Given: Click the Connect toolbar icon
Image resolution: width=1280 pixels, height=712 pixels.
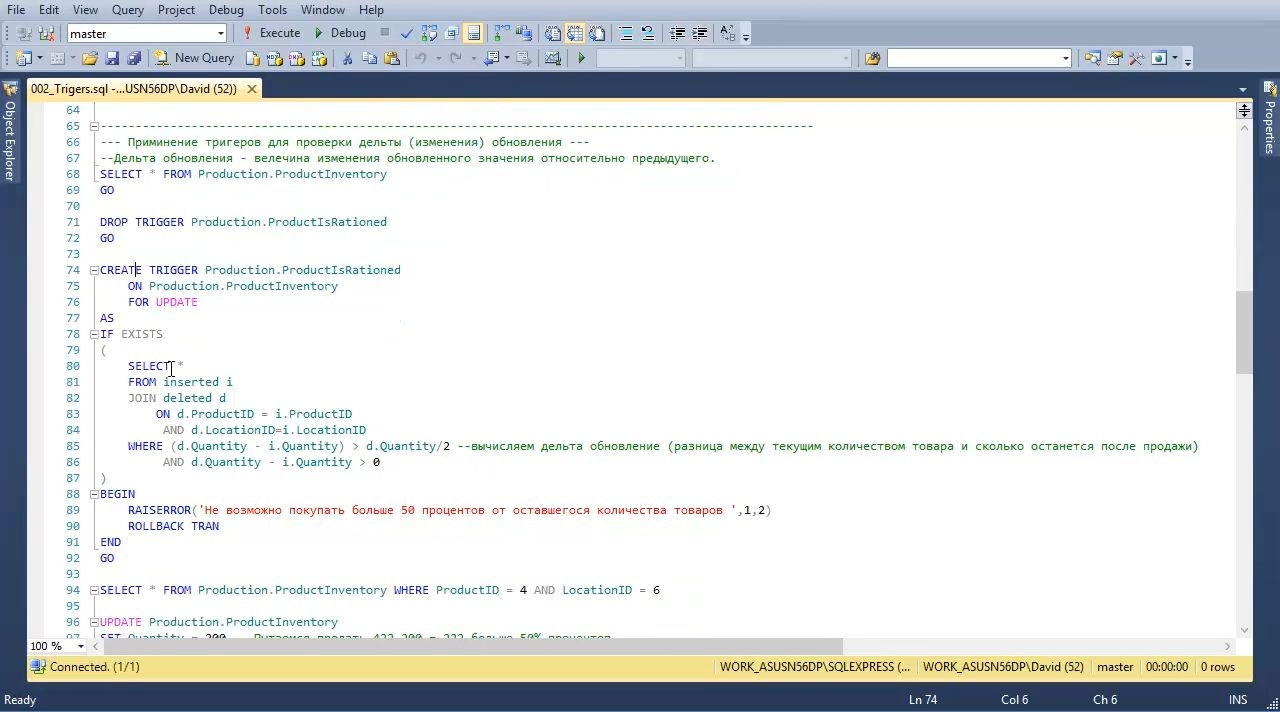Looking at the screenshot, I should click(x=23, y=34).
